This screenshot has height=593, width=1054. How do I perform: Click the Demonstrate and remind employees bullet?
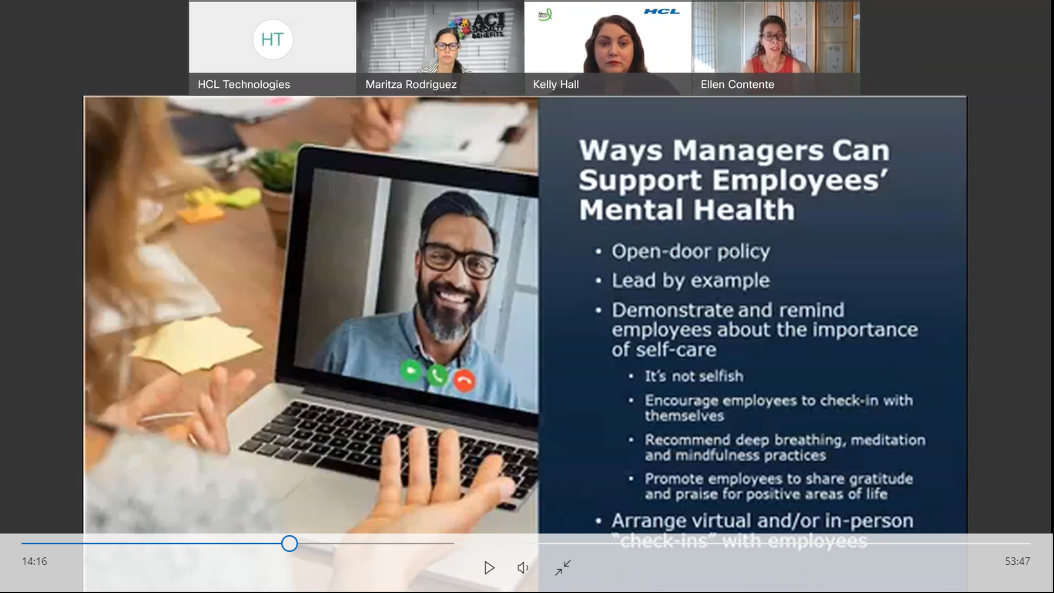pos(764,329)
